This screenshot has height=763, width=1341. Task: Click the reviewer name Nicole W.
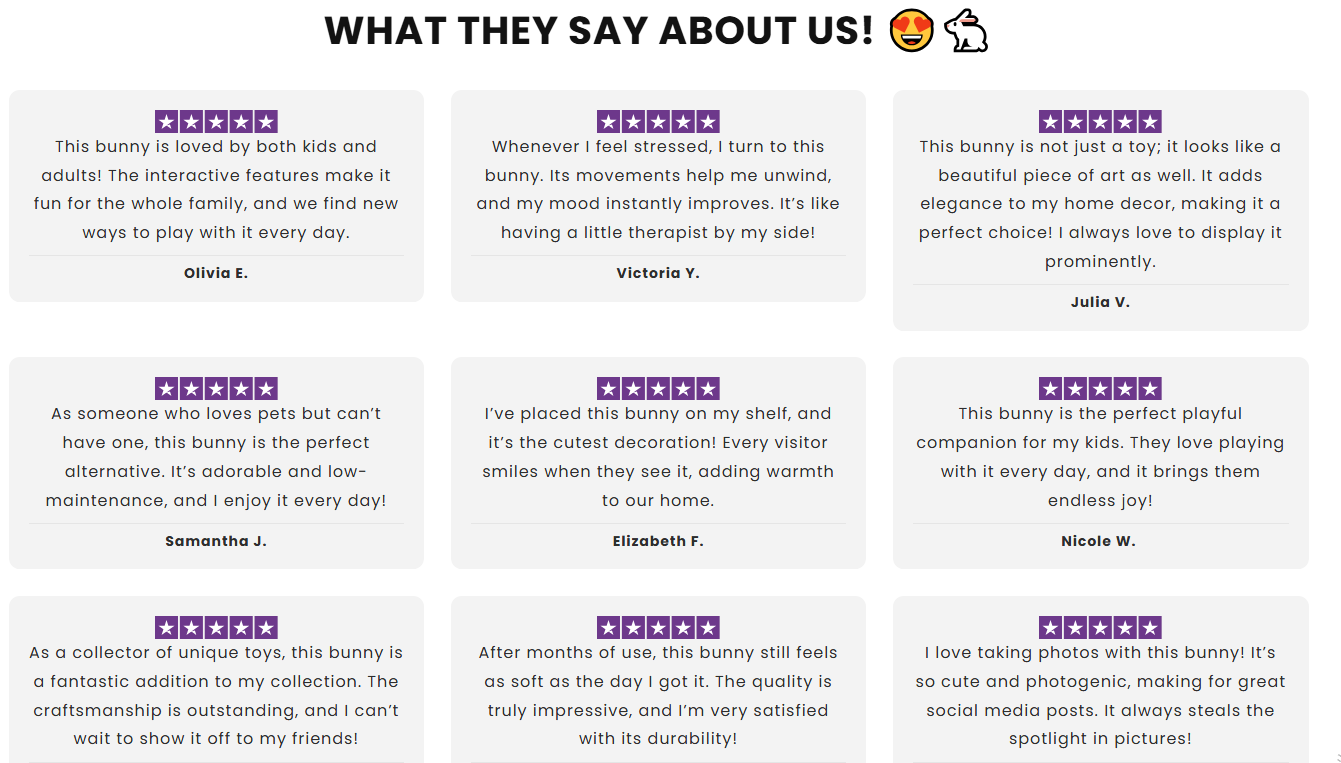click(1098, 541)
